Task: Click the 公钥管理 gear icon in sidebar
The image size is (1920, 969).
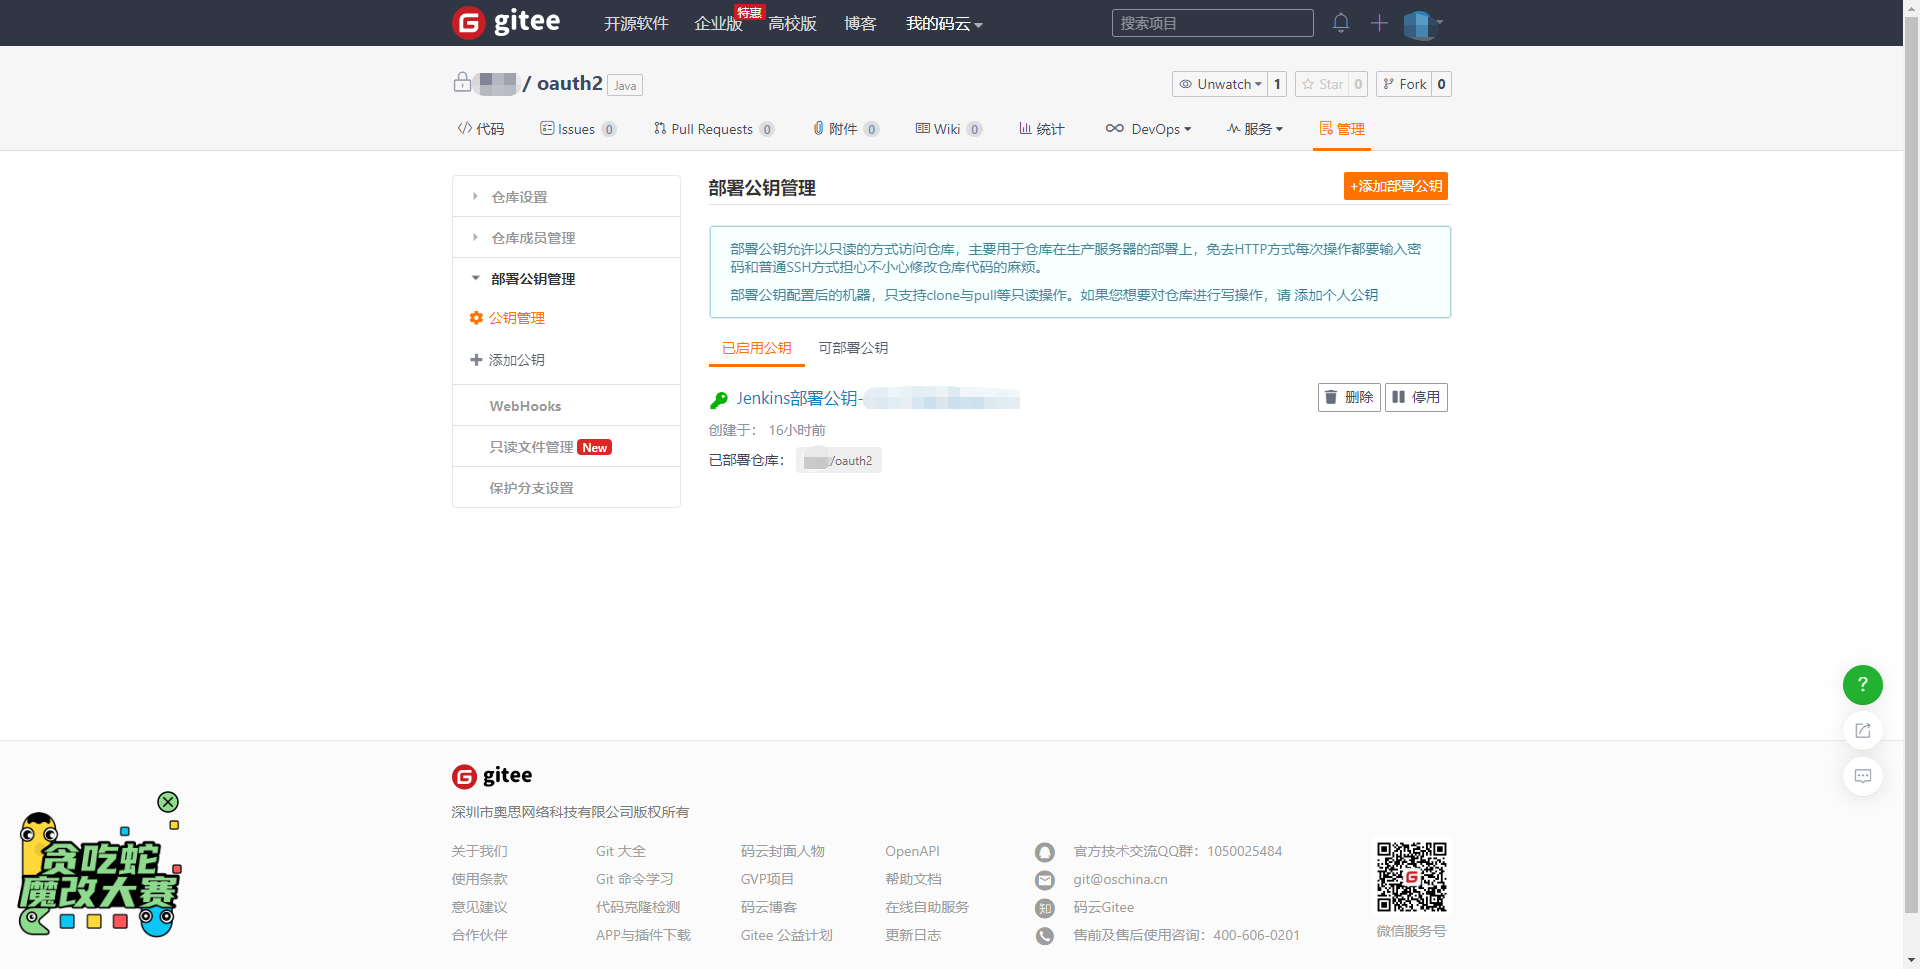Action: tap(476, 318)
